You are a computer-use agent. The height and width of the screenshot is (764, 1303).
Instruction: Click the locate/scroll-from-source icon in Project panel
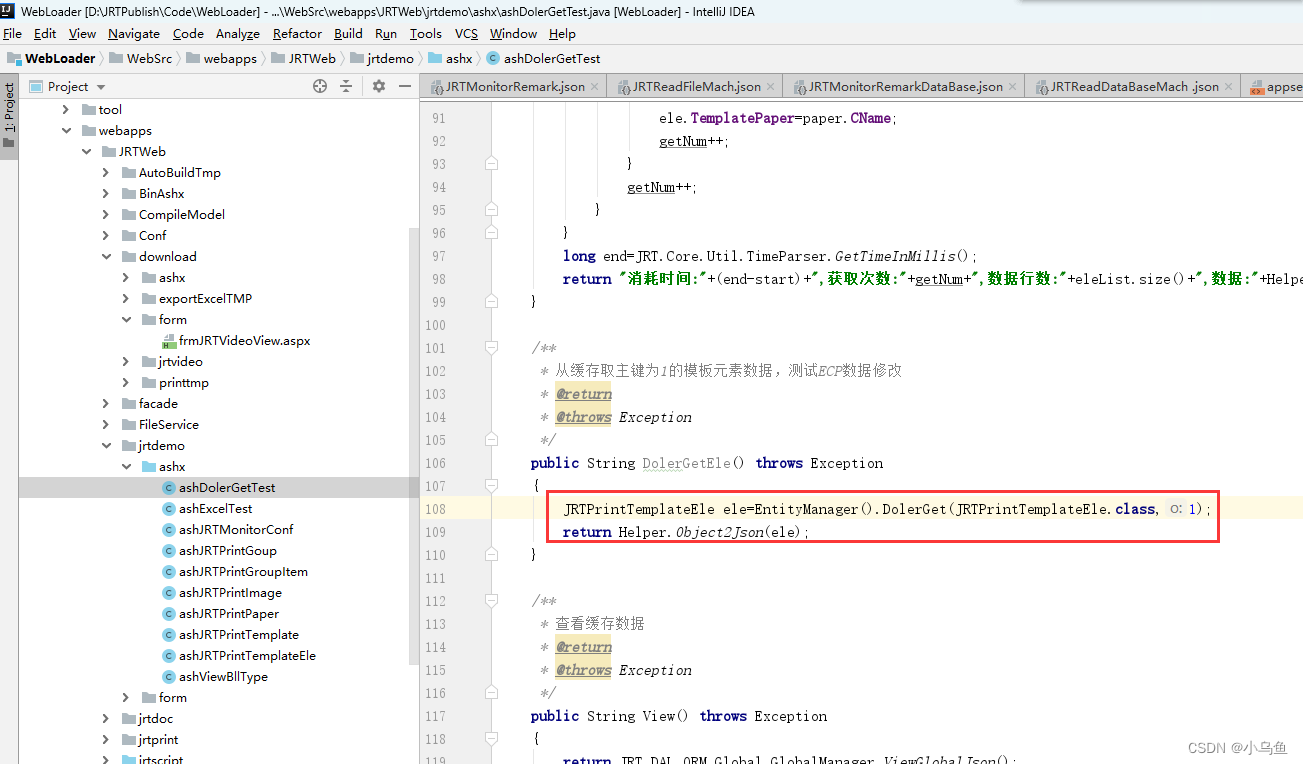[x=320, y=86]
